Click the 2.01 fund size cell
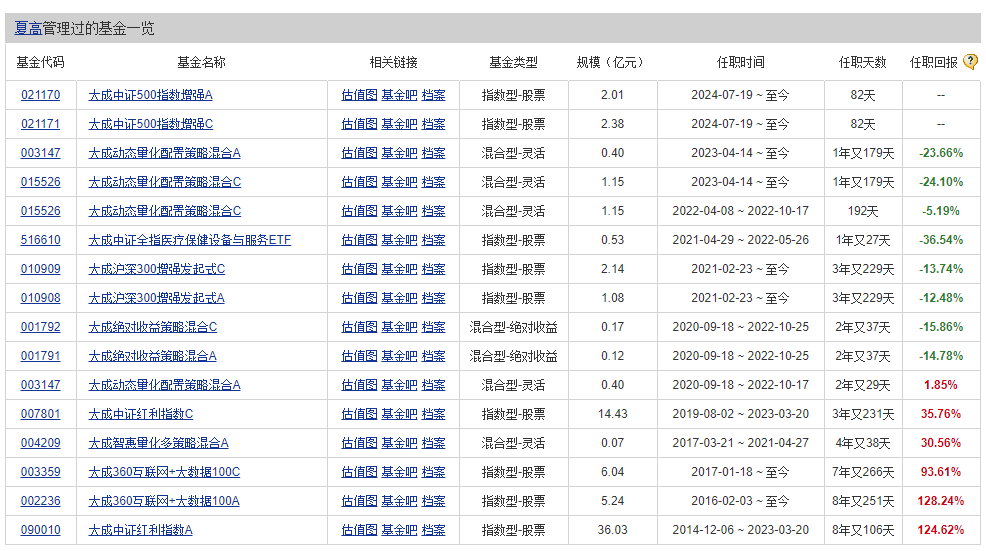This screenshot has width=986, height=551. point(612,95)
